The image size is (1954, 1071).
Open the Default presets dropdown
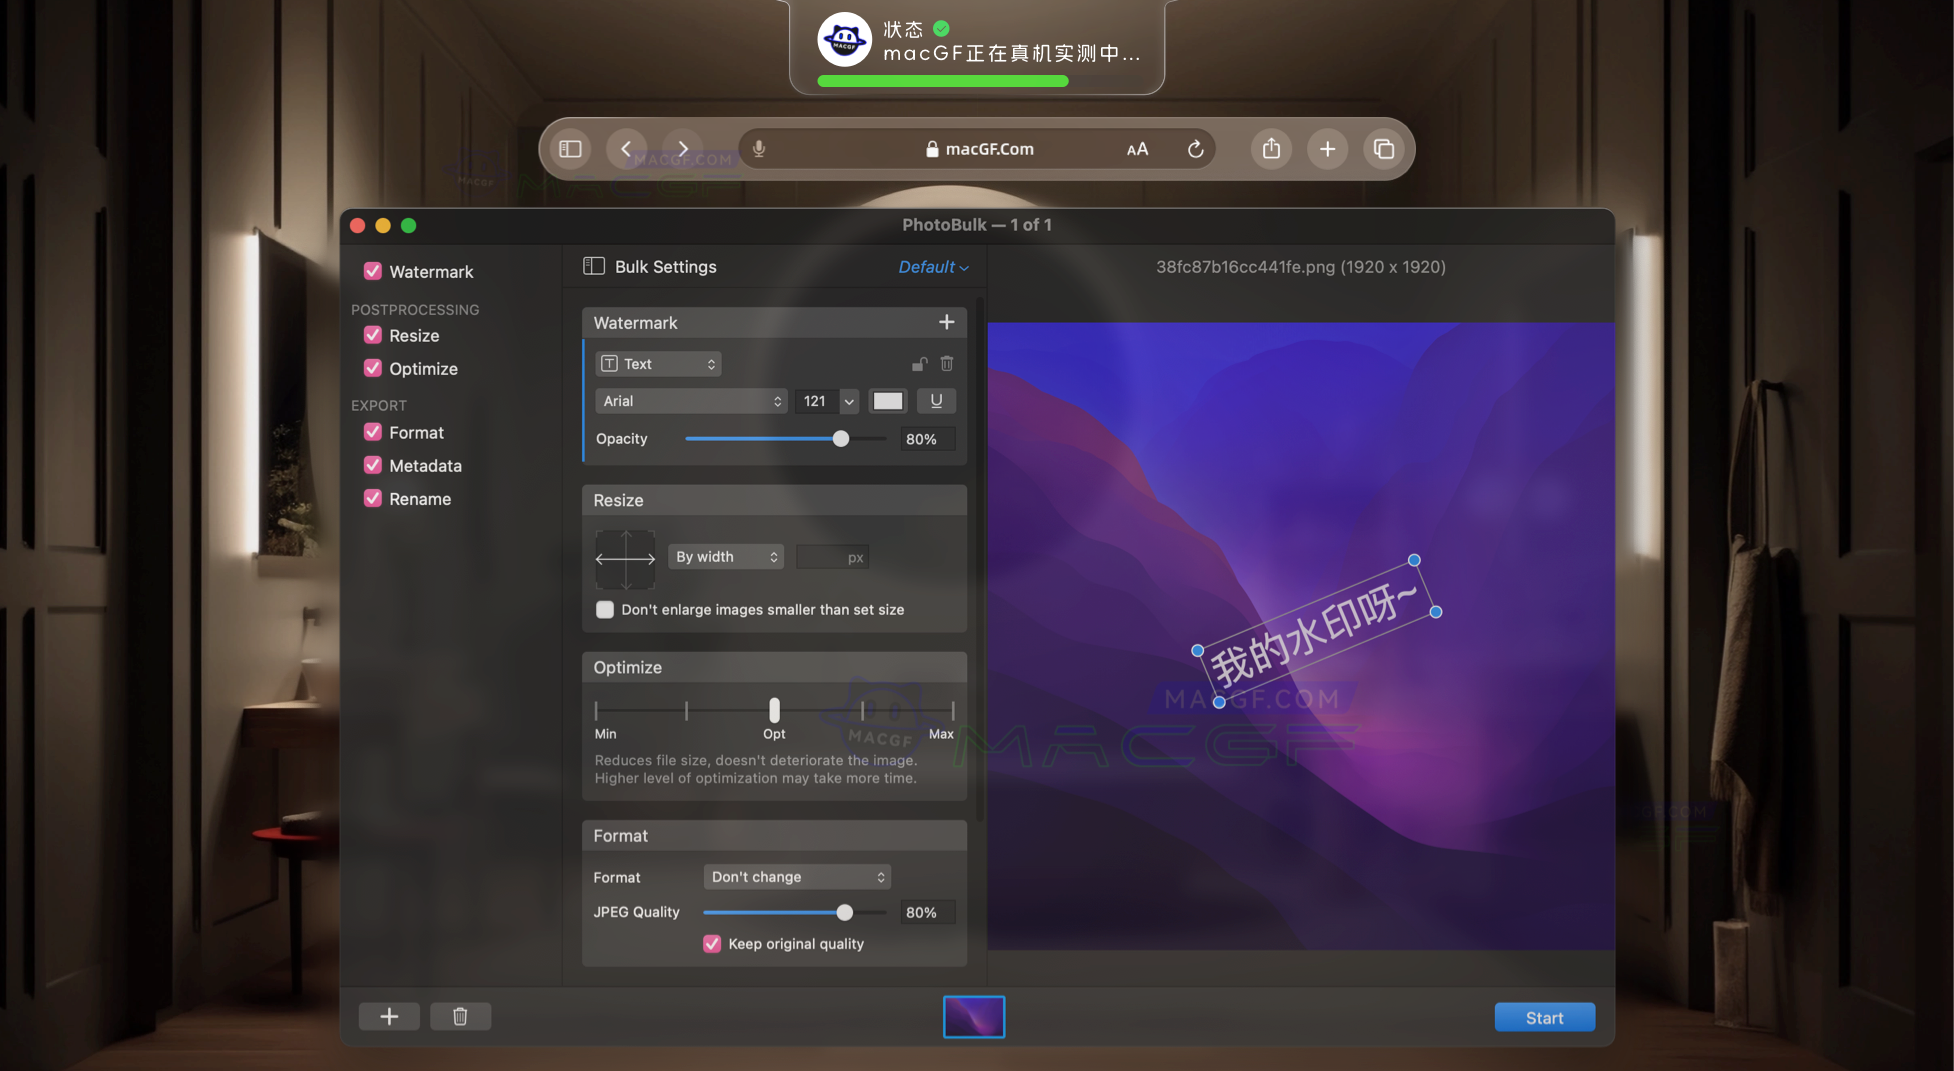point(931,267)
